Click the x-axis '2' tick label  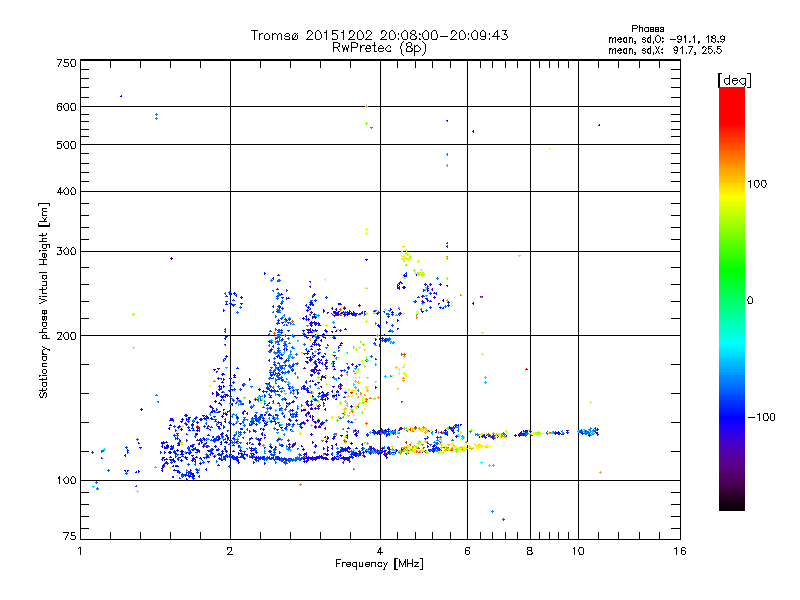(230, 552)
